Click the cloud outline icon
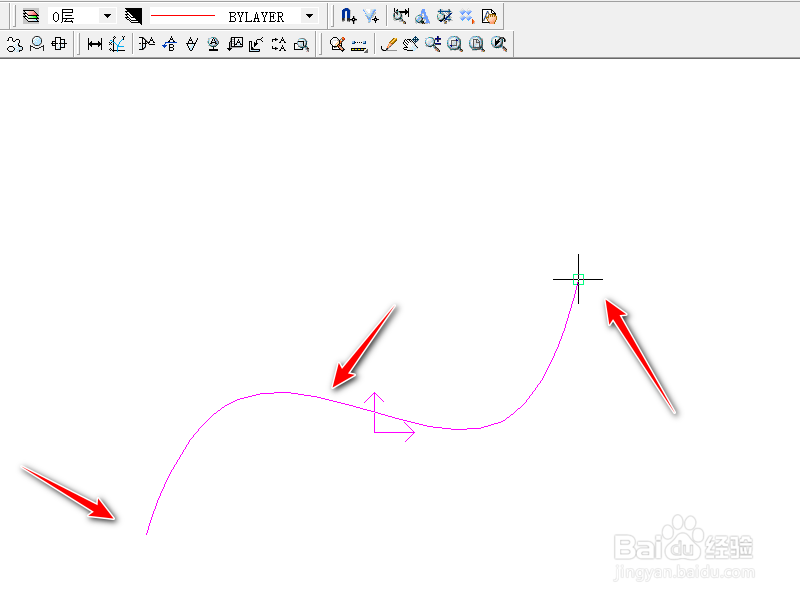Screen dimensions: 800x600 (x=15, y=44)
